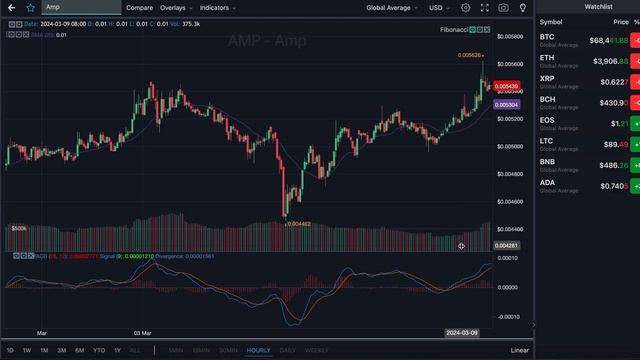Viewport: 640px width, 360px height.
Task: Switch to DAILY interval tab
Action: click(x=288, y=350)
